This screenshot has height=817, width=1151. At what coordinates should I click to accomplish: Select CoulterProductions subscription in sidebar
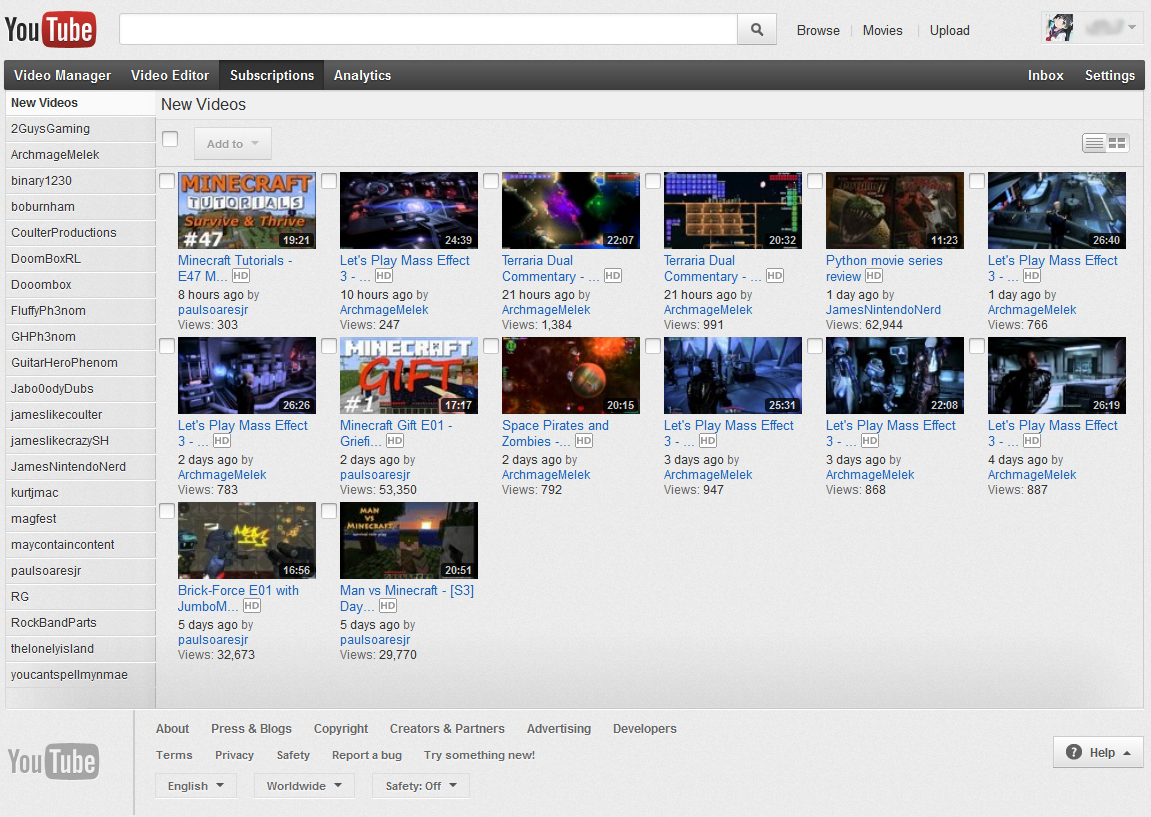click(x=80, y=233)
